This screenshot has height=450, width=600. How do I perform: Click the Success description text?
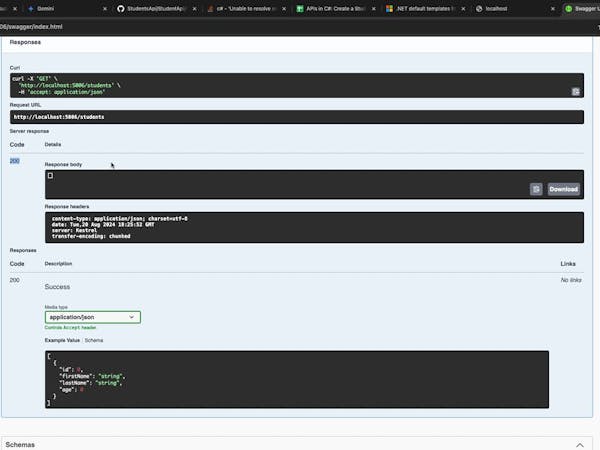pos(57,287)
